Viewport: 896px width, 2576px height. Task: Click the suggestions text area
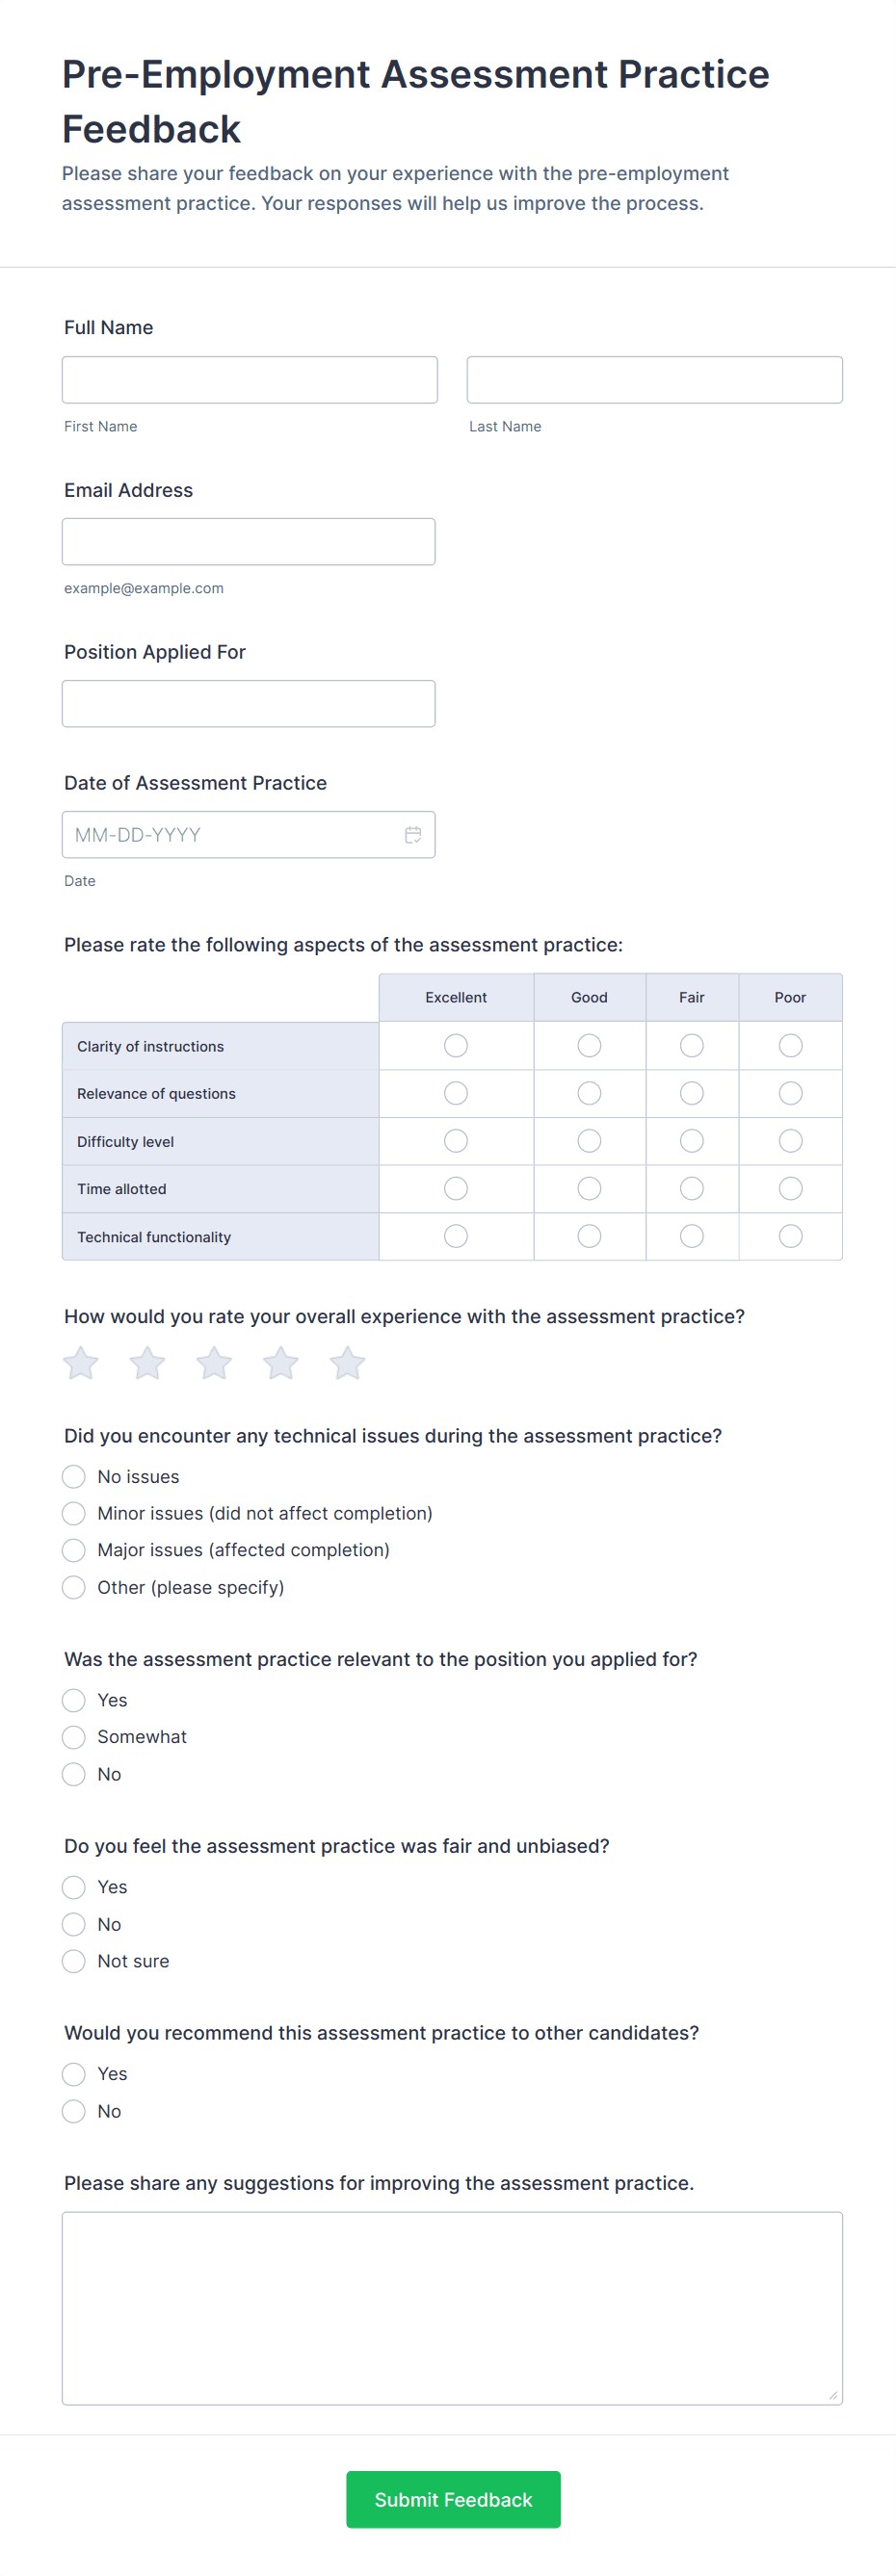coord(452,2308)
